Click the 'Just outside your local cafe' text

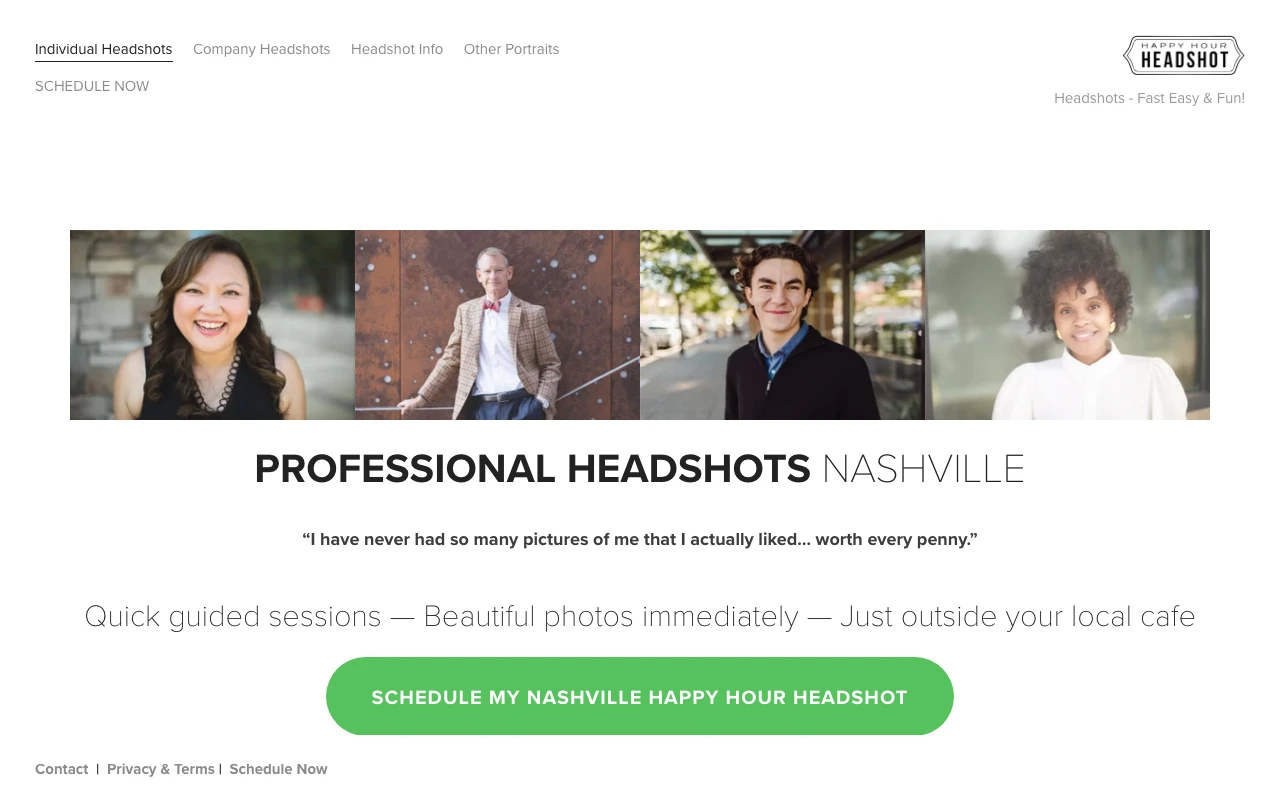pos(1018,616)
